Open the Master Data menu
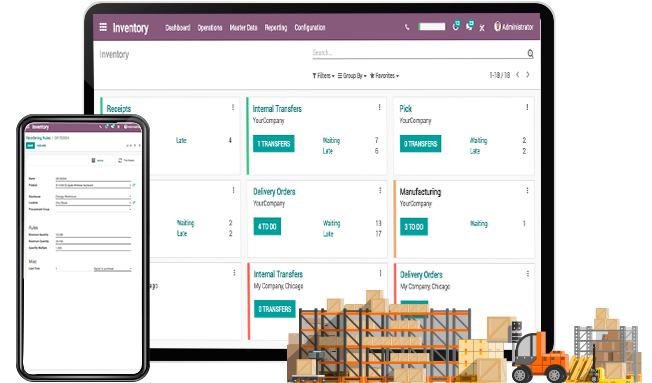This screenshot has width=652, height=383. pos(243,28)
